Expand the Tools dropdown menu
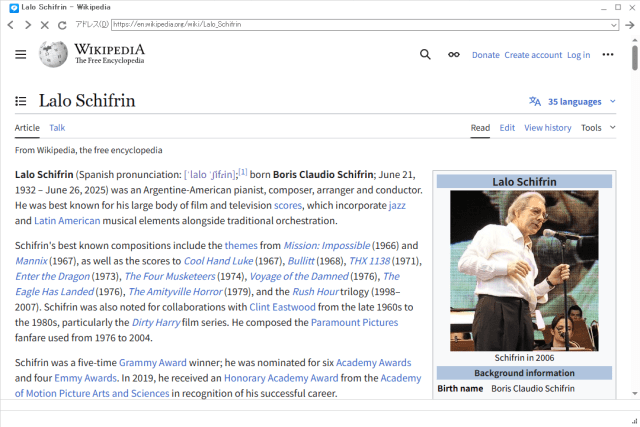Viewport: 640px width, 427px height. pyautogui.click(x=598, y=128)
